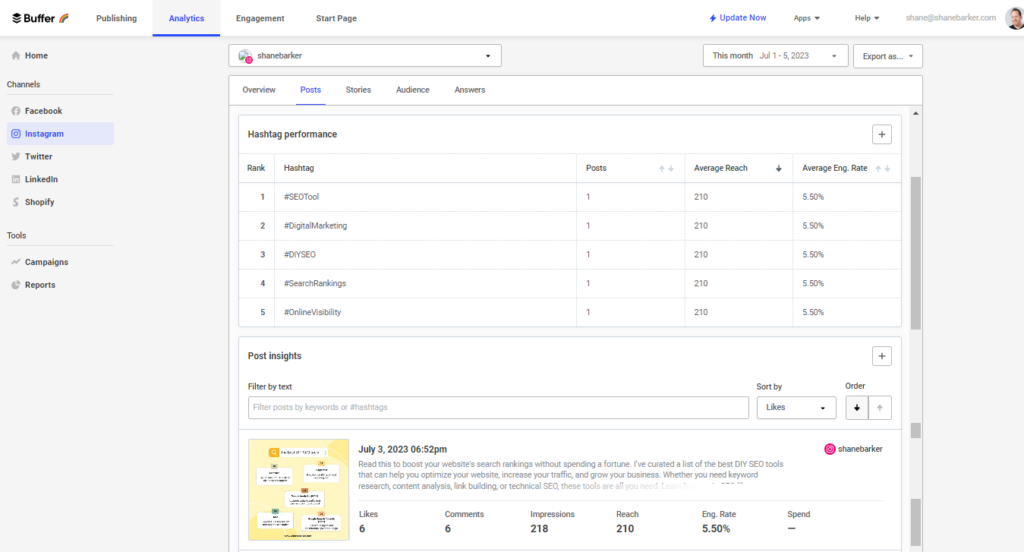Click the Rank column header

(x=256, y=168)
